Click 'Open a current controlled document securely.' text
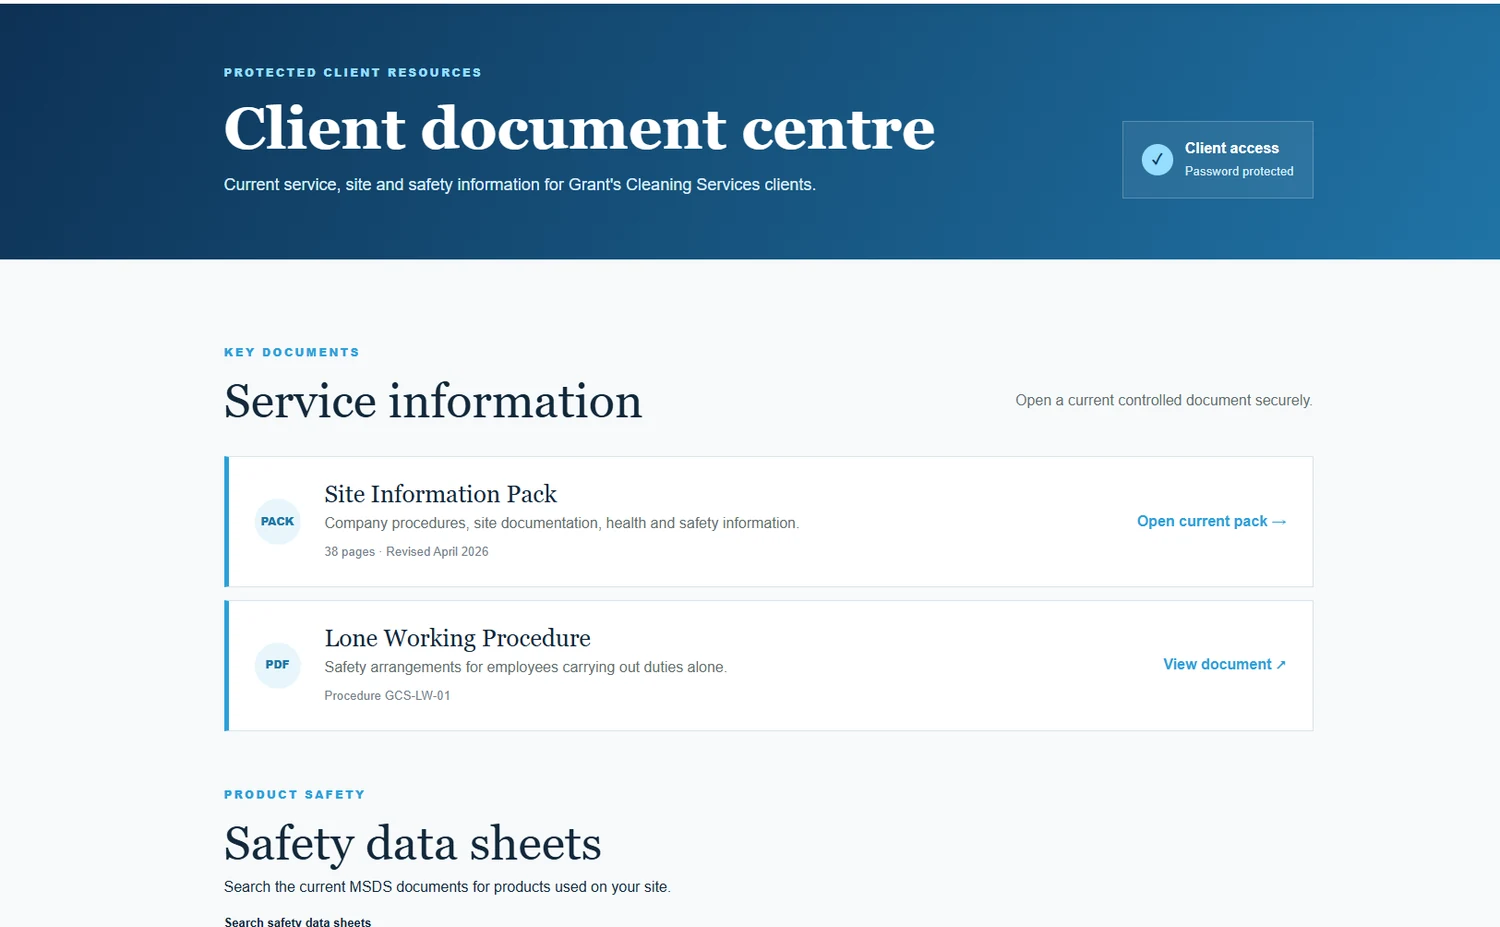 [x=1164, y=400]
